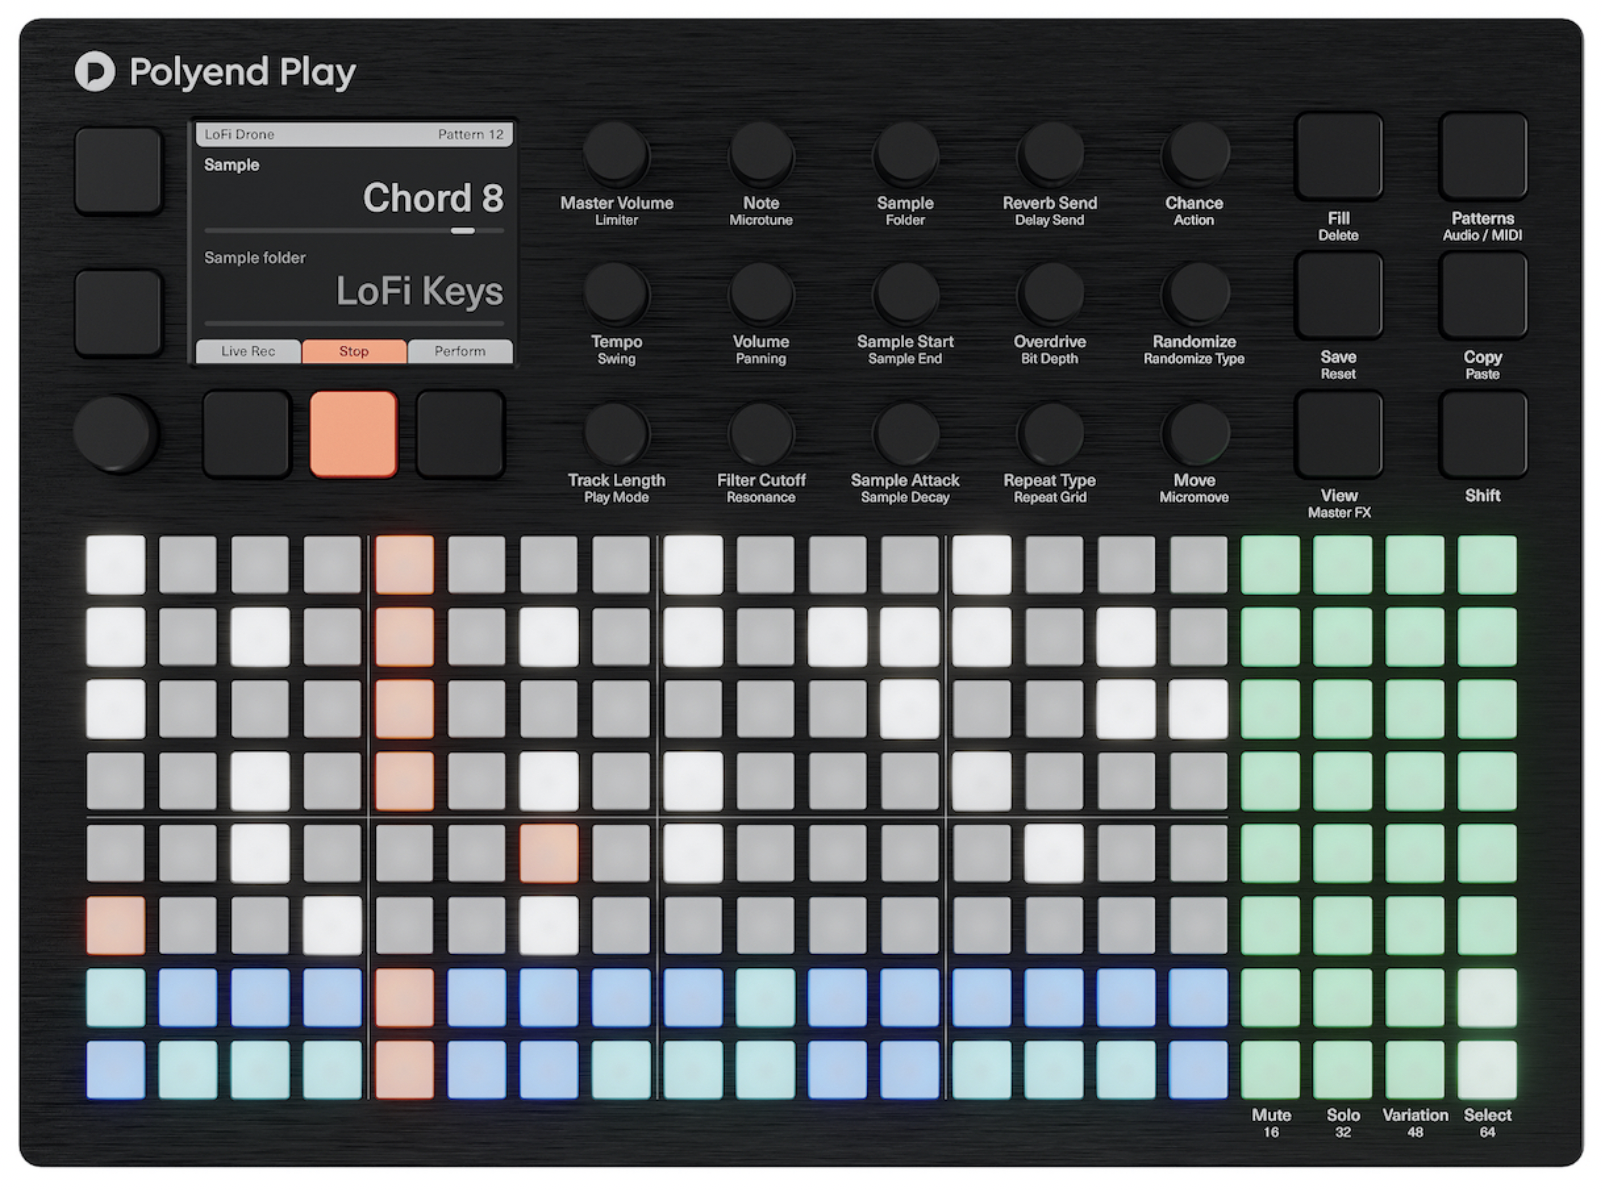Tap the top green pad in the Solo column

coord(1343,565)
